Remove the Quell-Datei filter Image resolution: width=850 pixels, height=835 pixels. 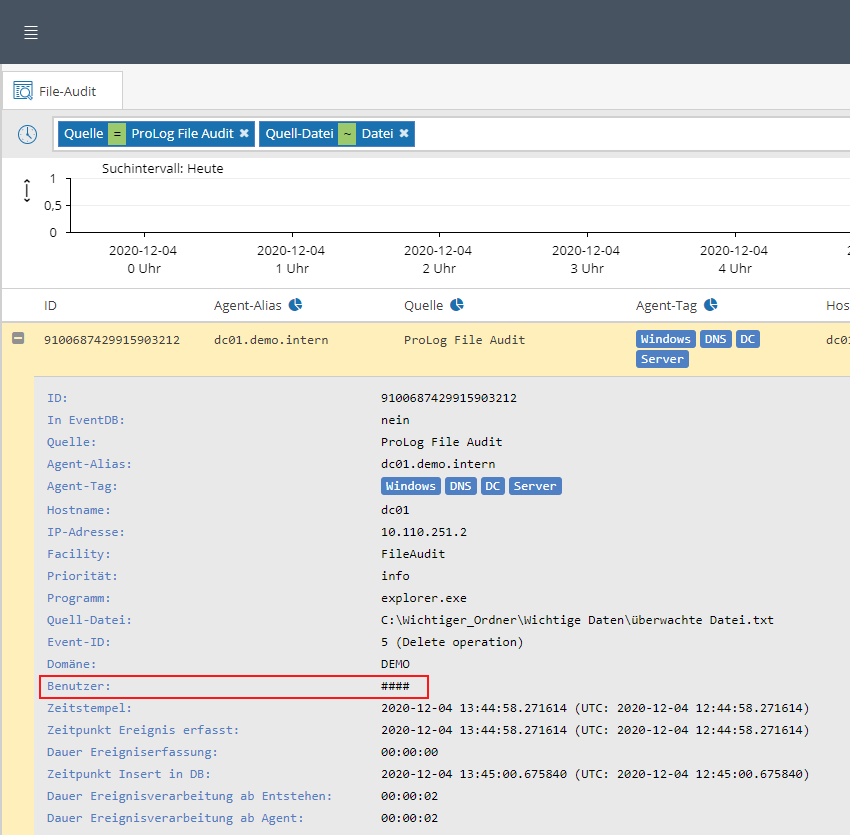pos(404,134)
